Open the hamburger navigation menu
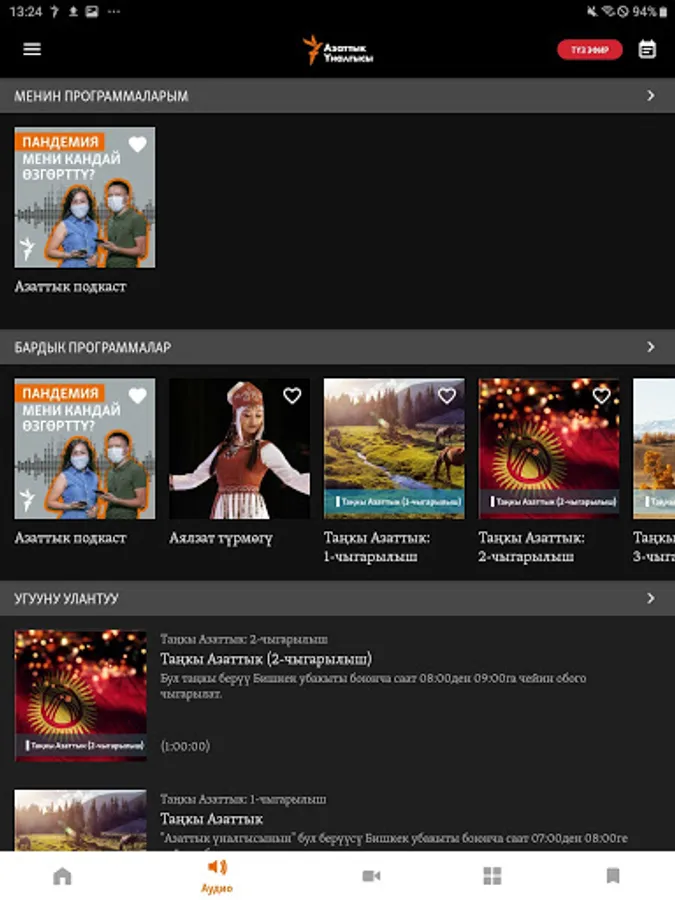This screenshot has height=900, width=675. pyautogui.click(x=32, y=49)
